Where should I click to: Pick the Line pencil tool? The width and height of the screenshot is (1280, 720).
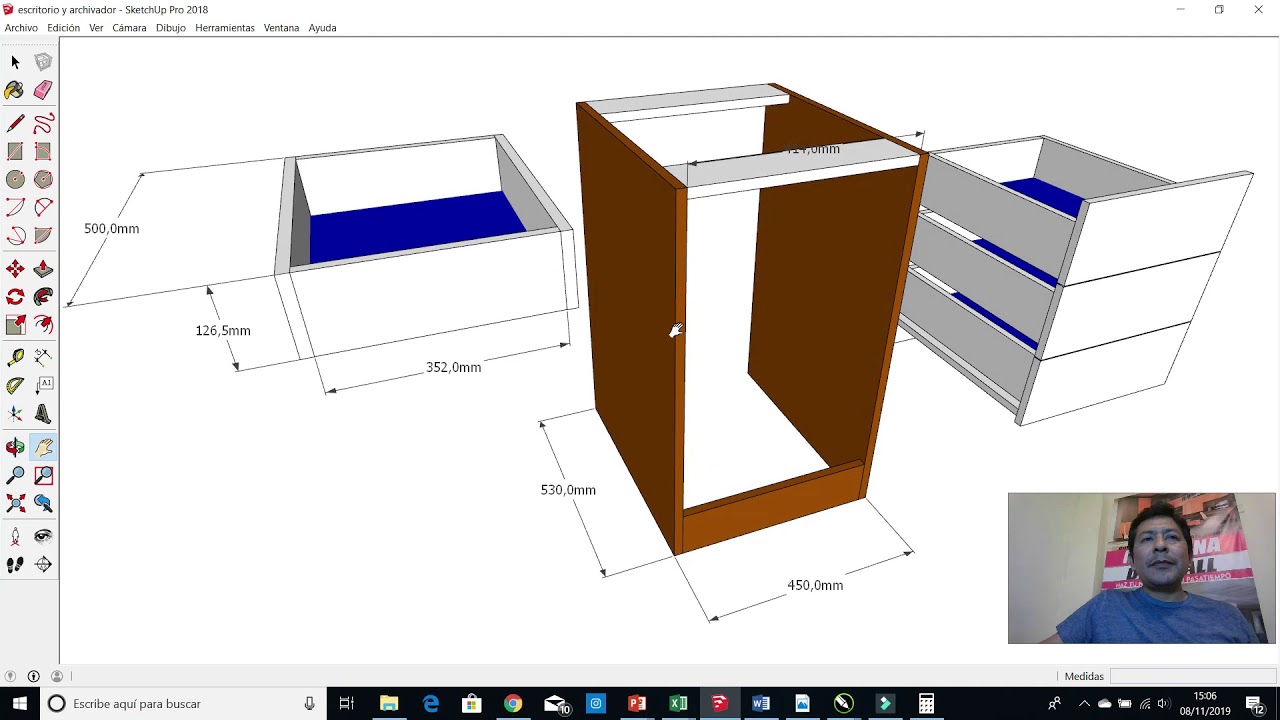coord(15,124)
